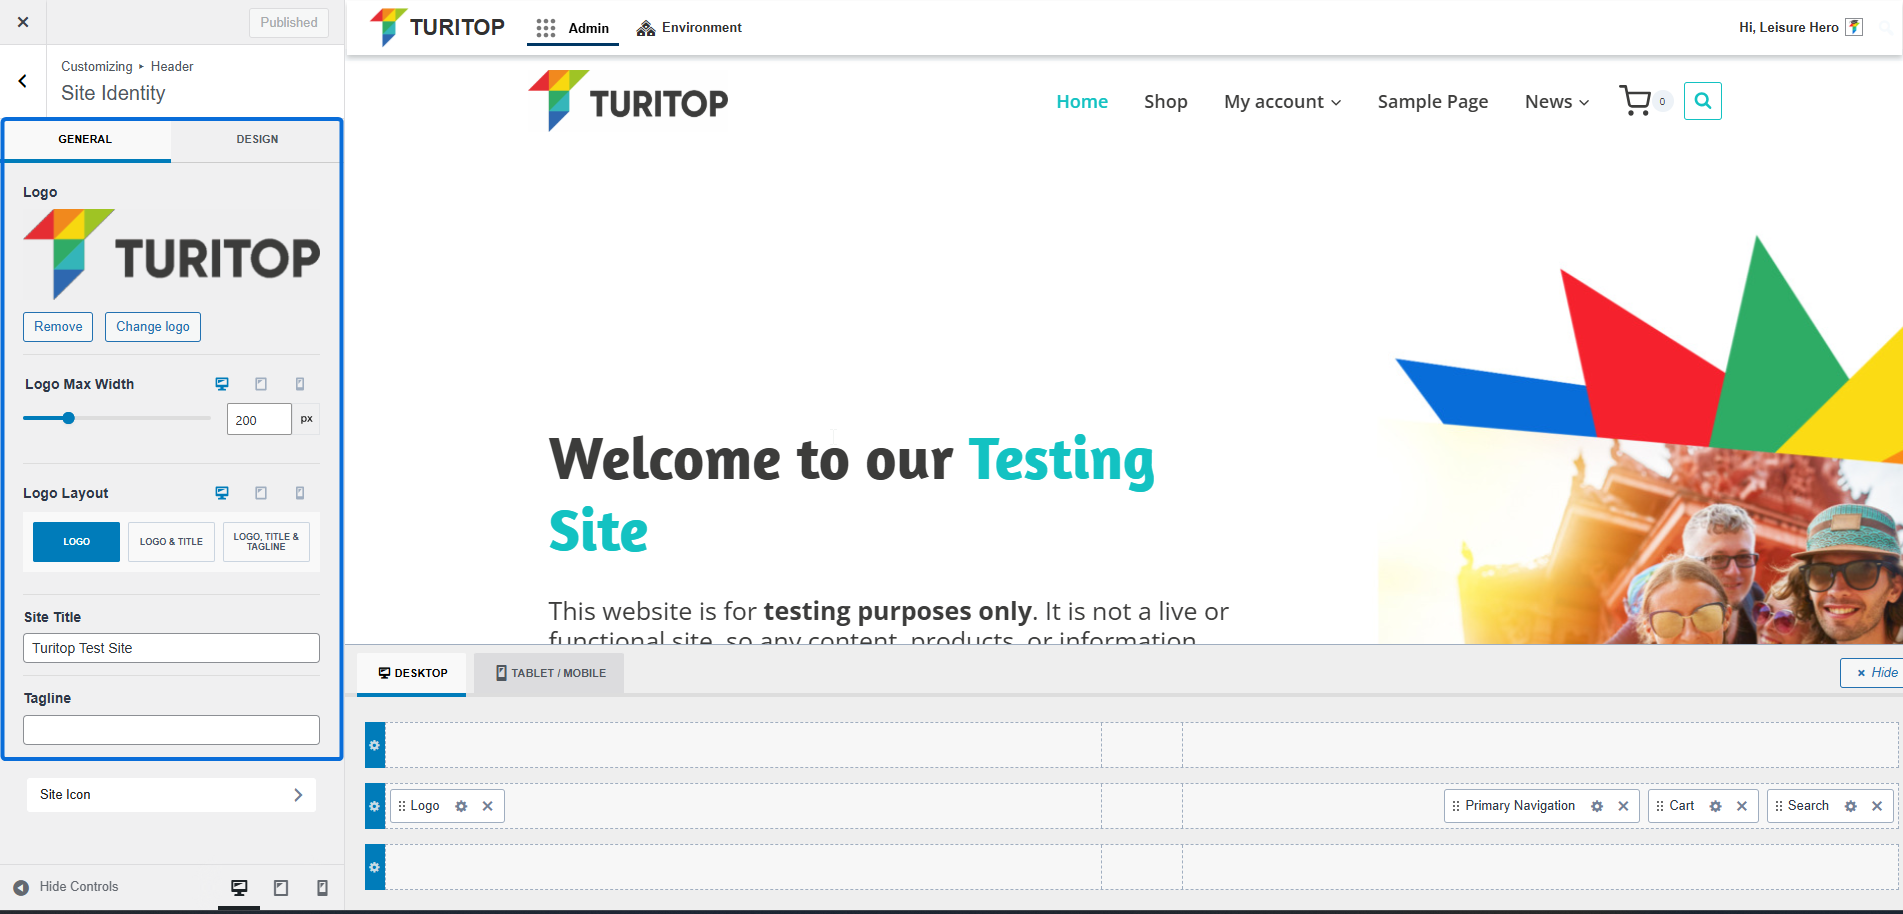
Task: Switch to the Design tab
Action: coord(257,140)
